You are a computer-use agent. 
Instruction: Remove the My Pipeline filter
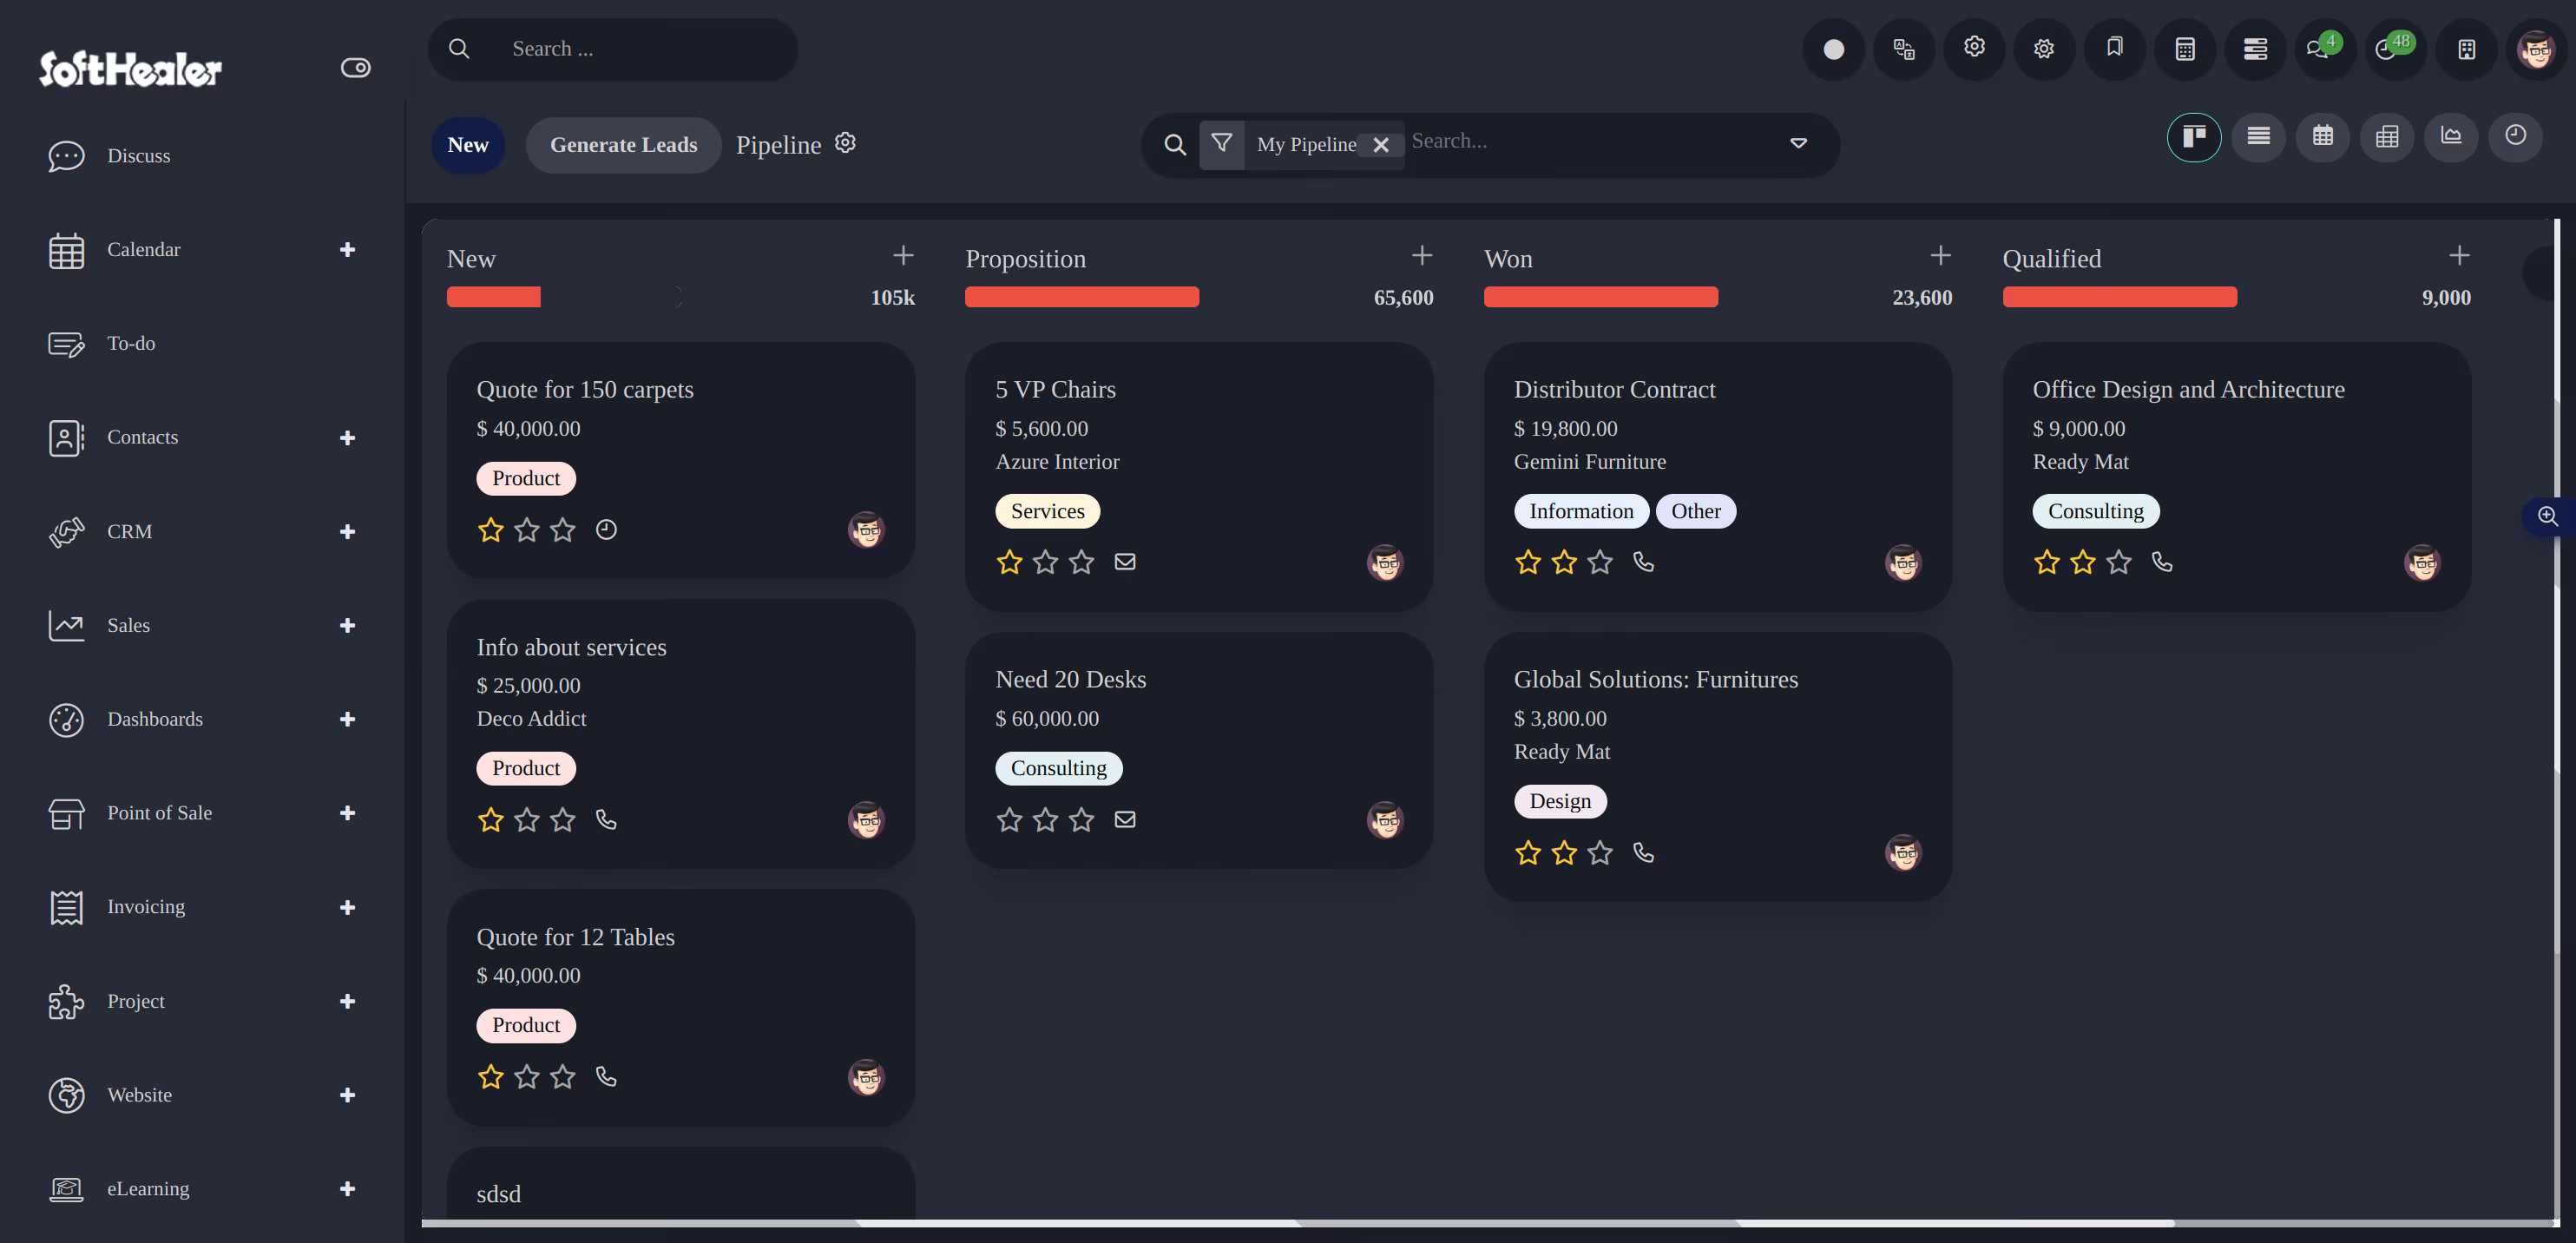[1380, 145]
